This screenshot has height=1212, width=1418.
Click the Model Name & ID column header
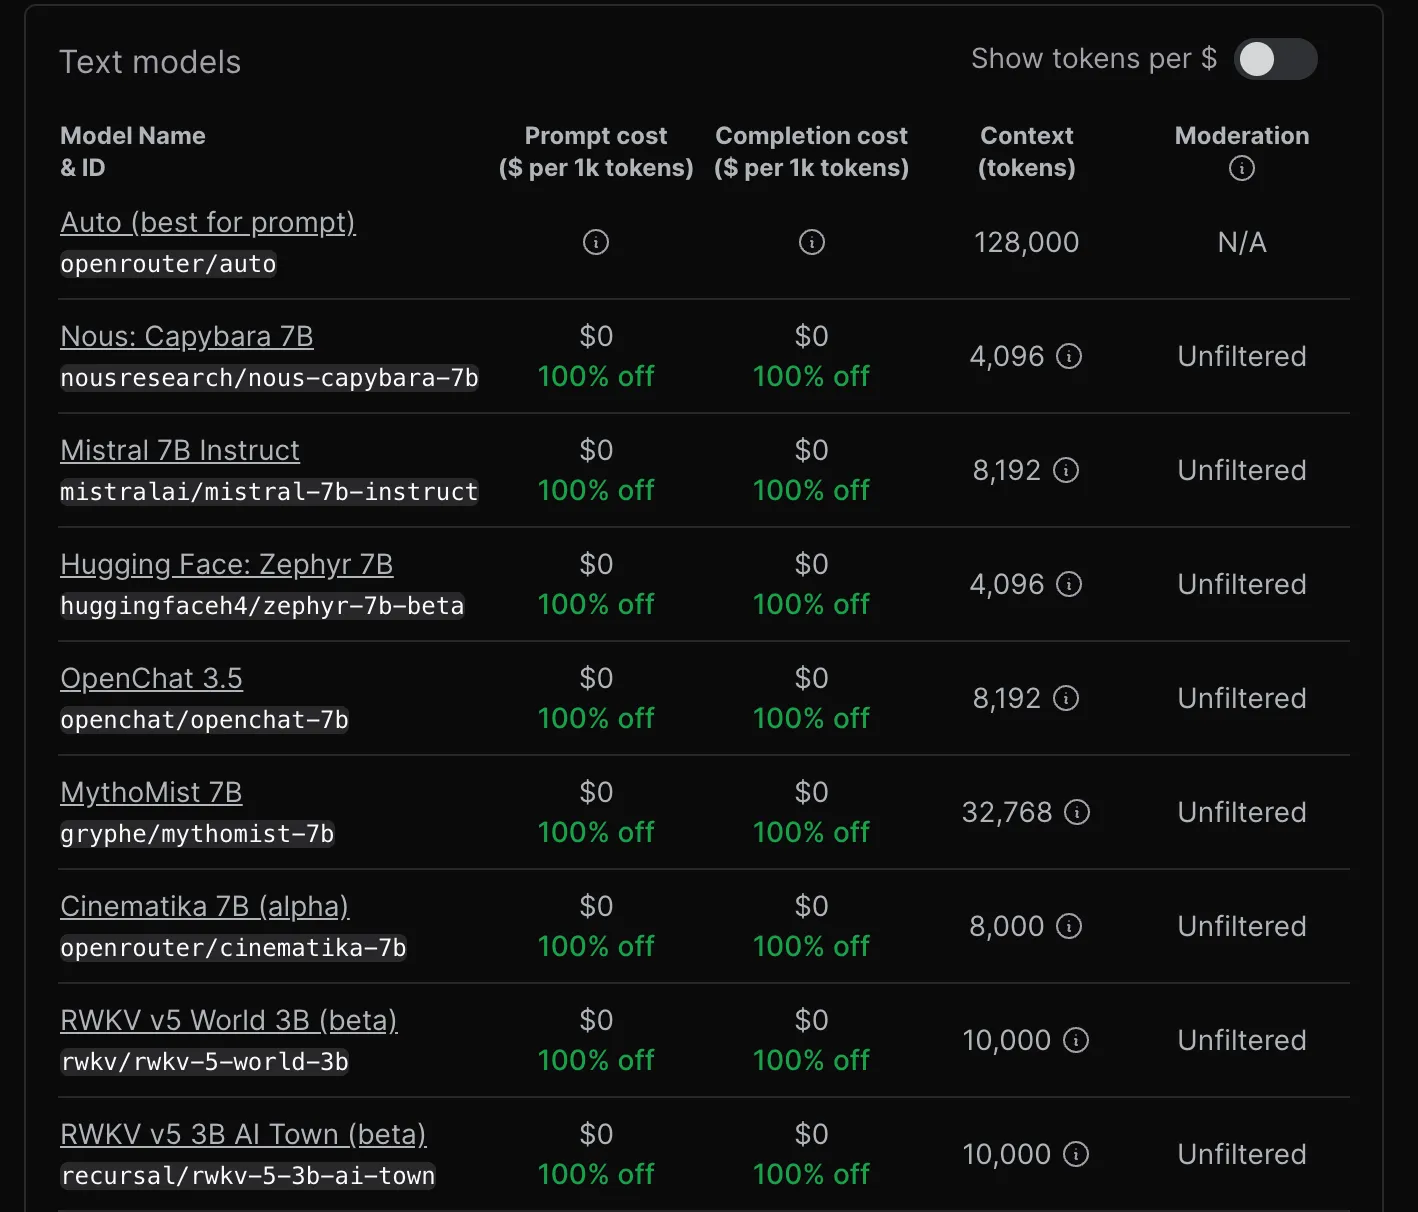[x=133, y=151]
